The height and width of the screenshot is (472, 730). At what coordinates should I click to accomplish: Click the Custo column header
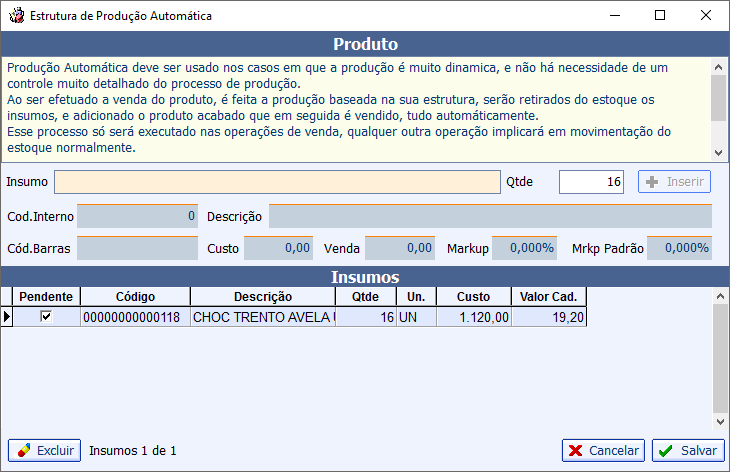click(473, 297)
